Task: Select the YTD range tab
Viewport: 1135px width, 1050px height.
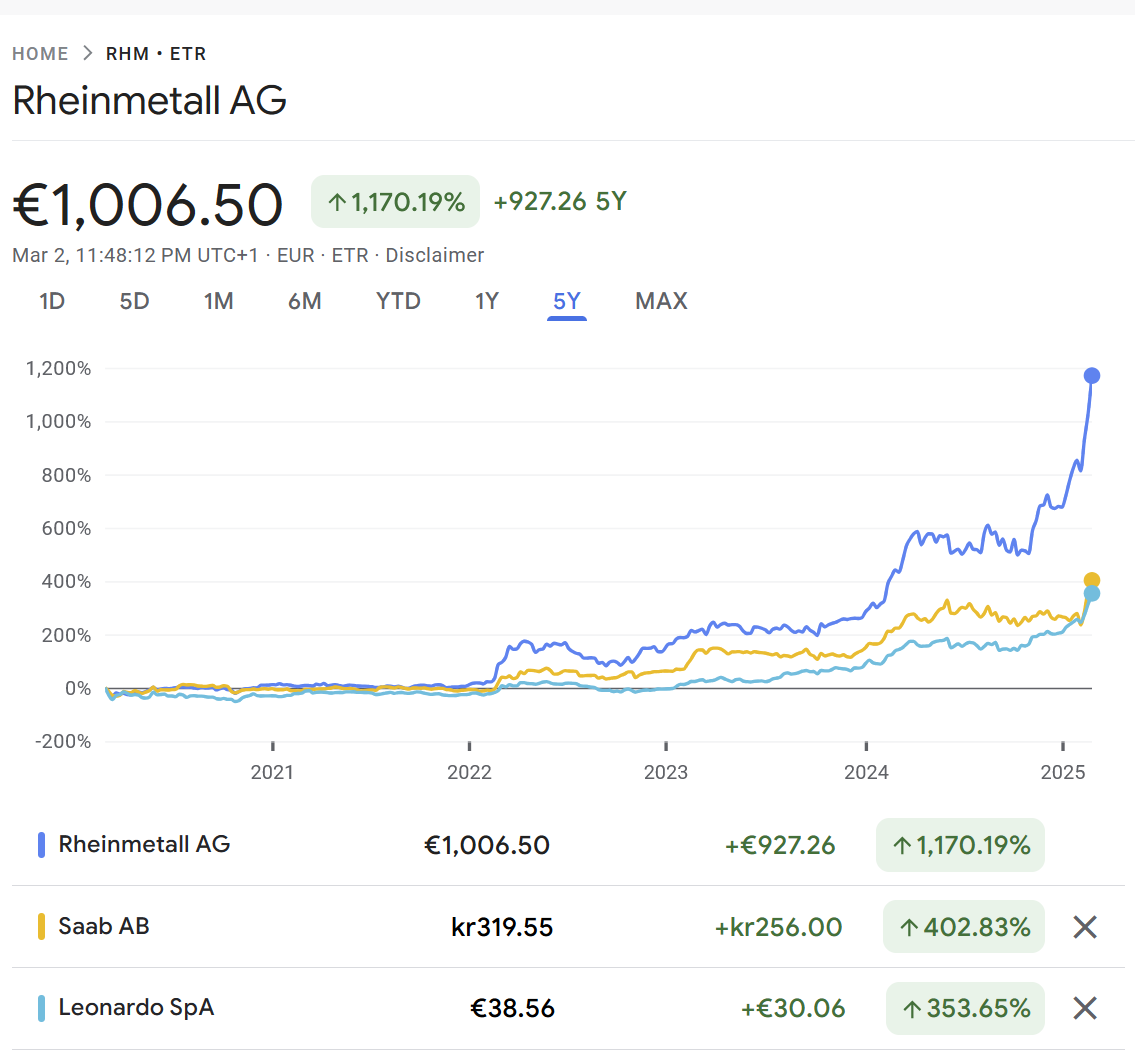Action: tap(398, 301)
